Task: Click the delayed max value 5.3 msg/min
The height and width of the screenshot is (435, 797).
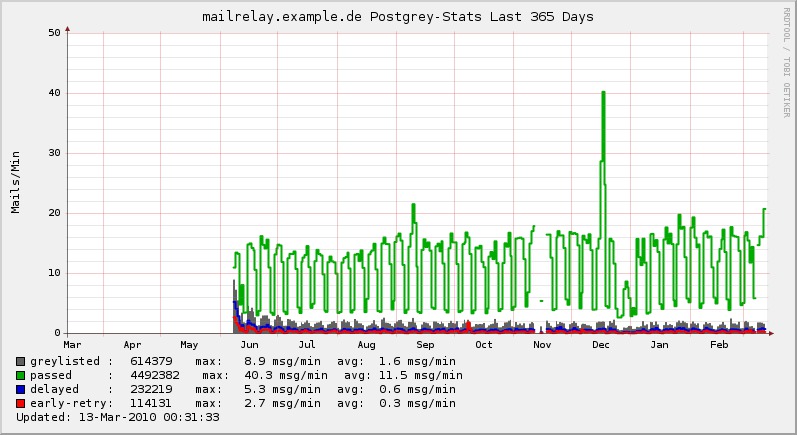Action: 282,389
